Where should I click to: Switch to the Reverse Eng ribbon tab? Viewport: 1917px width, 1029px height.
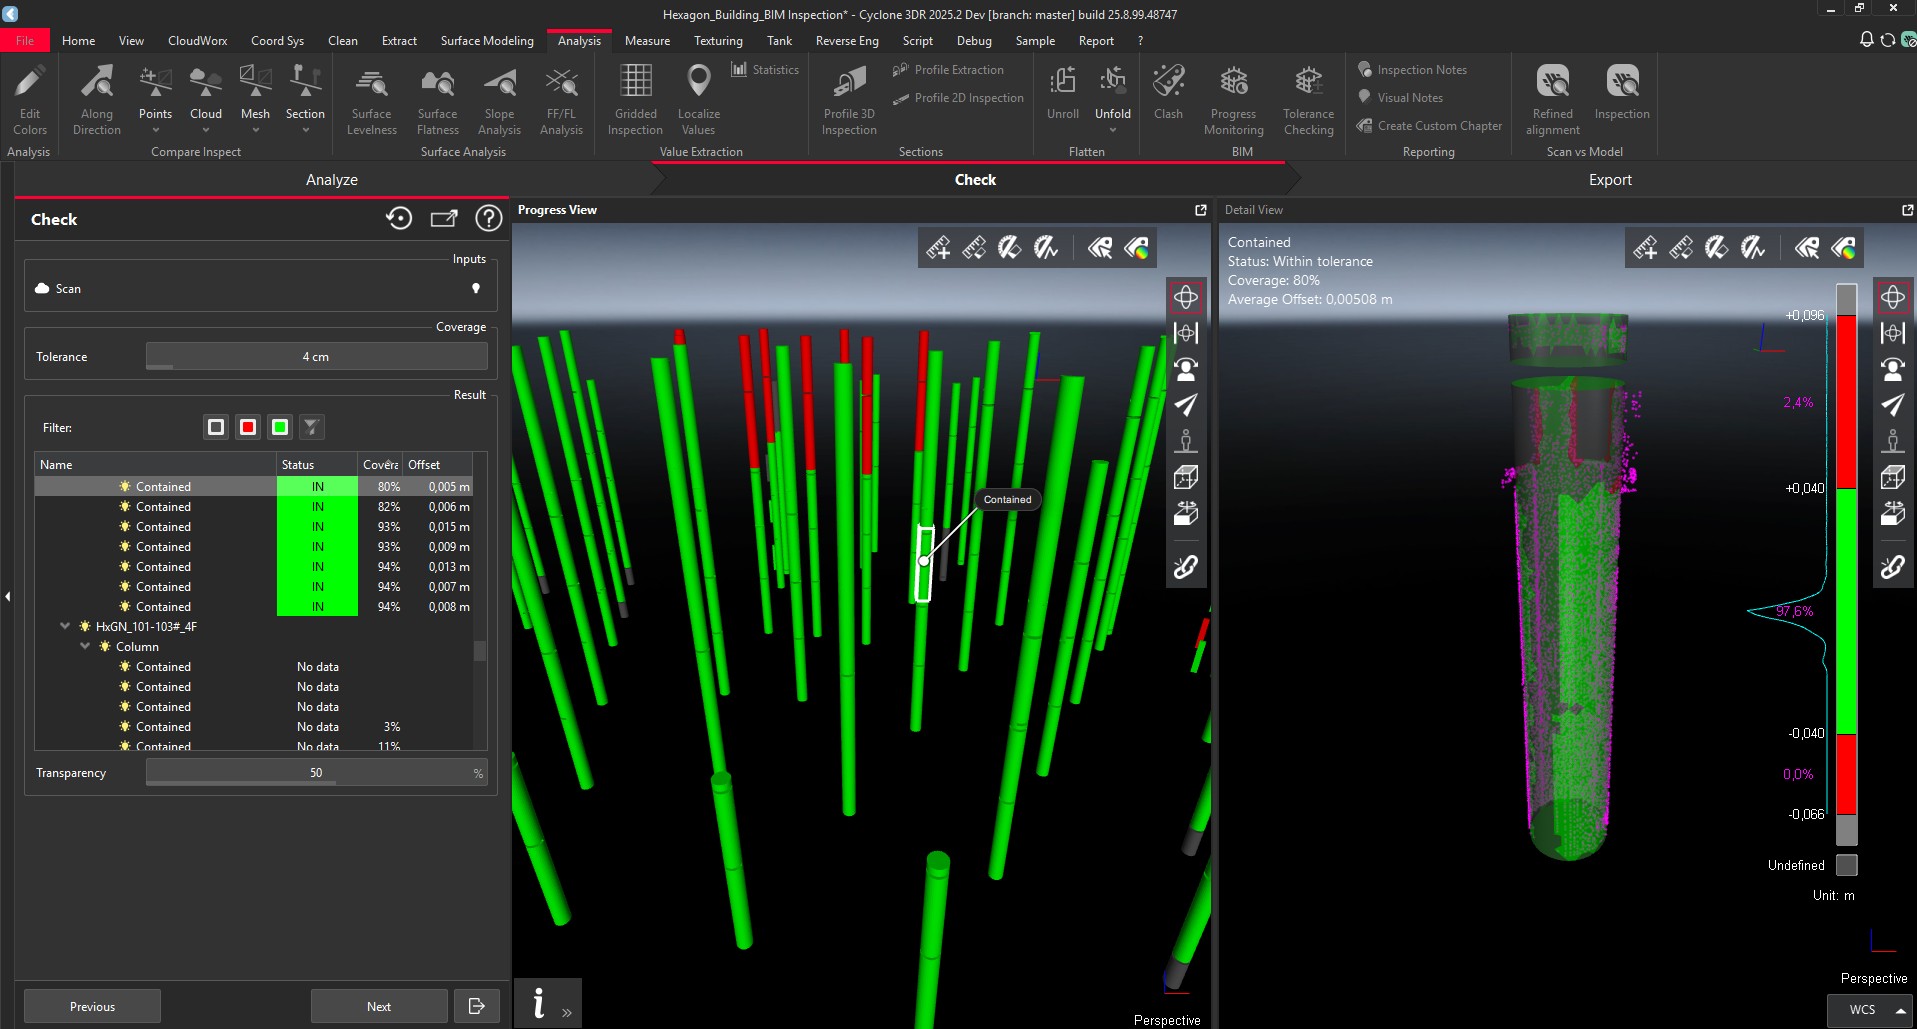click(846, 40)
